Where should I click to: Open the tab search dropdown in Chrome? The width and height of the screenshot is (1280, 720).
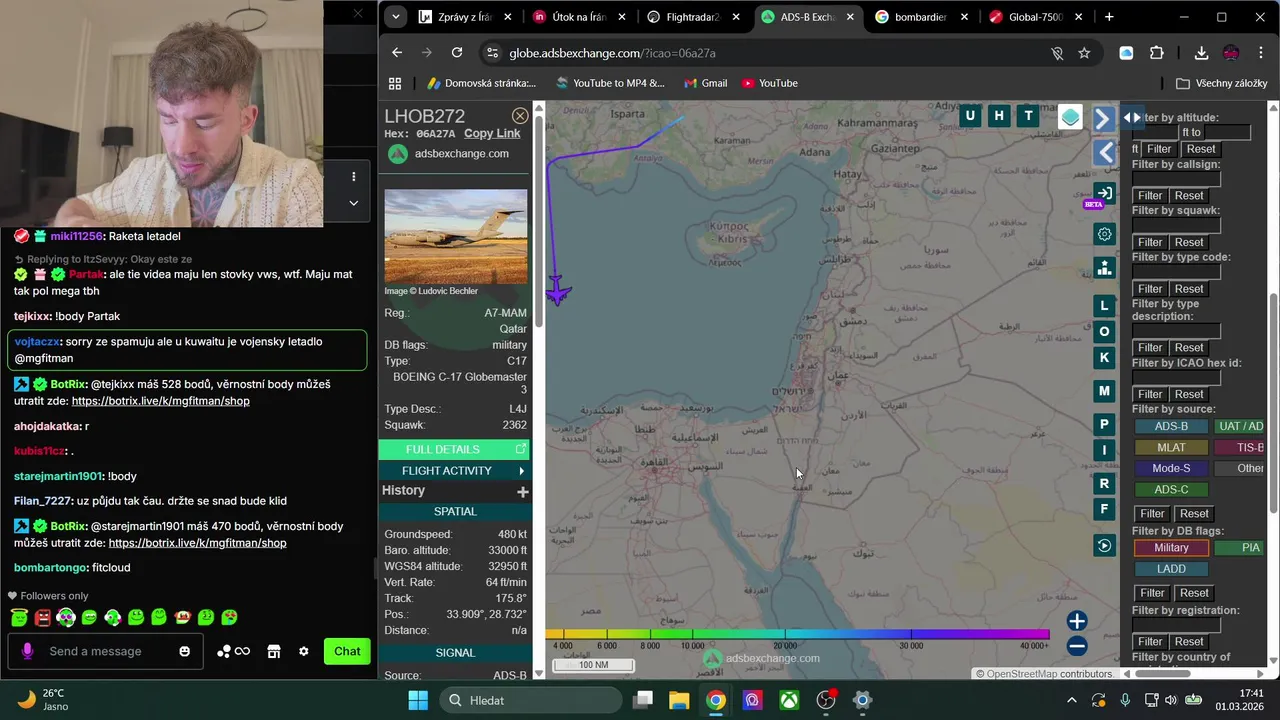tap(396, 17)
